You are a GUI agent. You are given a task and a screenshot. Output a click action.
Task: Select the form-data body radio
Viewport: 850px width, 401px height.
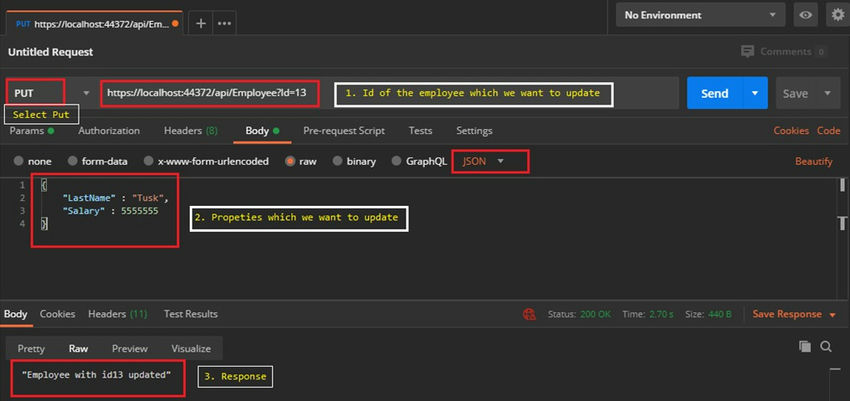73,161
